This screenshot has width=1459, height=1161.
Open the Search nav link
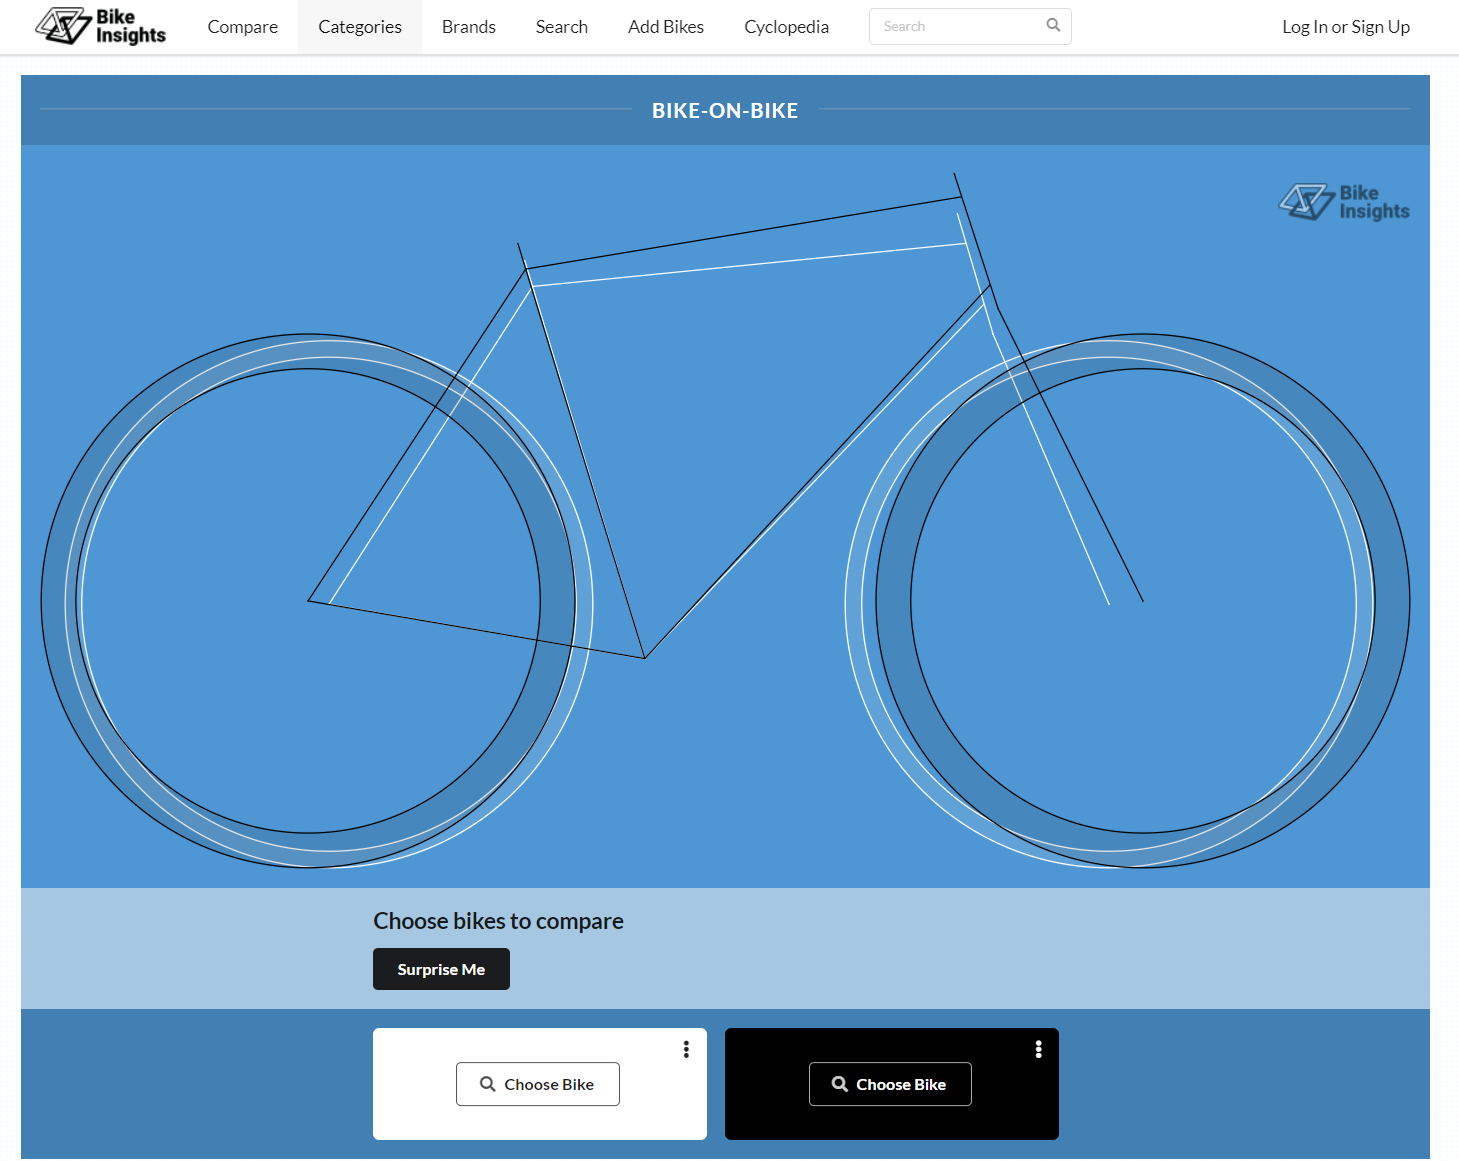click(x=562, y=27)
